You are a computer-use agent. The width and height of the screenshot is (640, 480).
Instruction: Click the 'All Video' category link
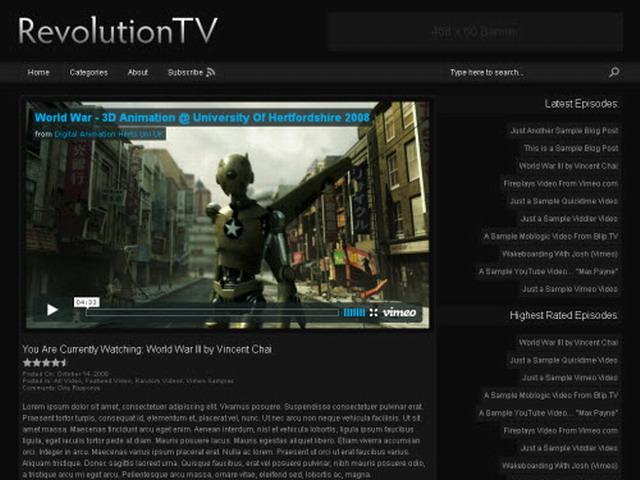(x=67, y=381)
